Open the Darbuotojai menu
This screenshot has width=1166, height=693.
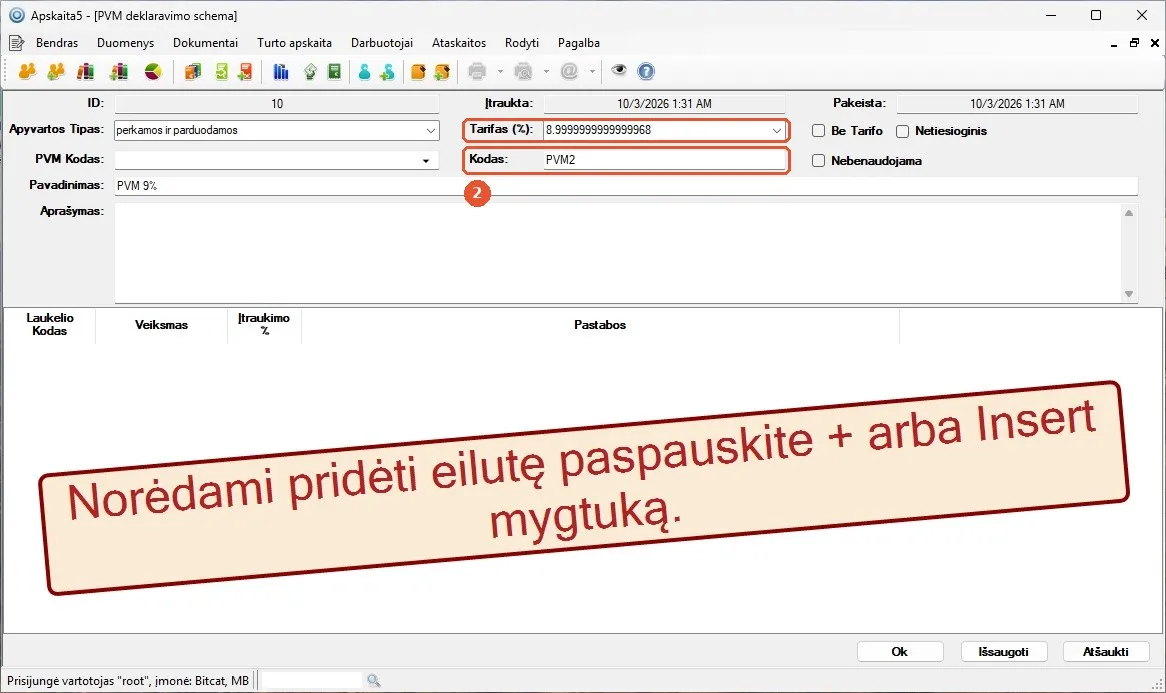coord(381,43)
